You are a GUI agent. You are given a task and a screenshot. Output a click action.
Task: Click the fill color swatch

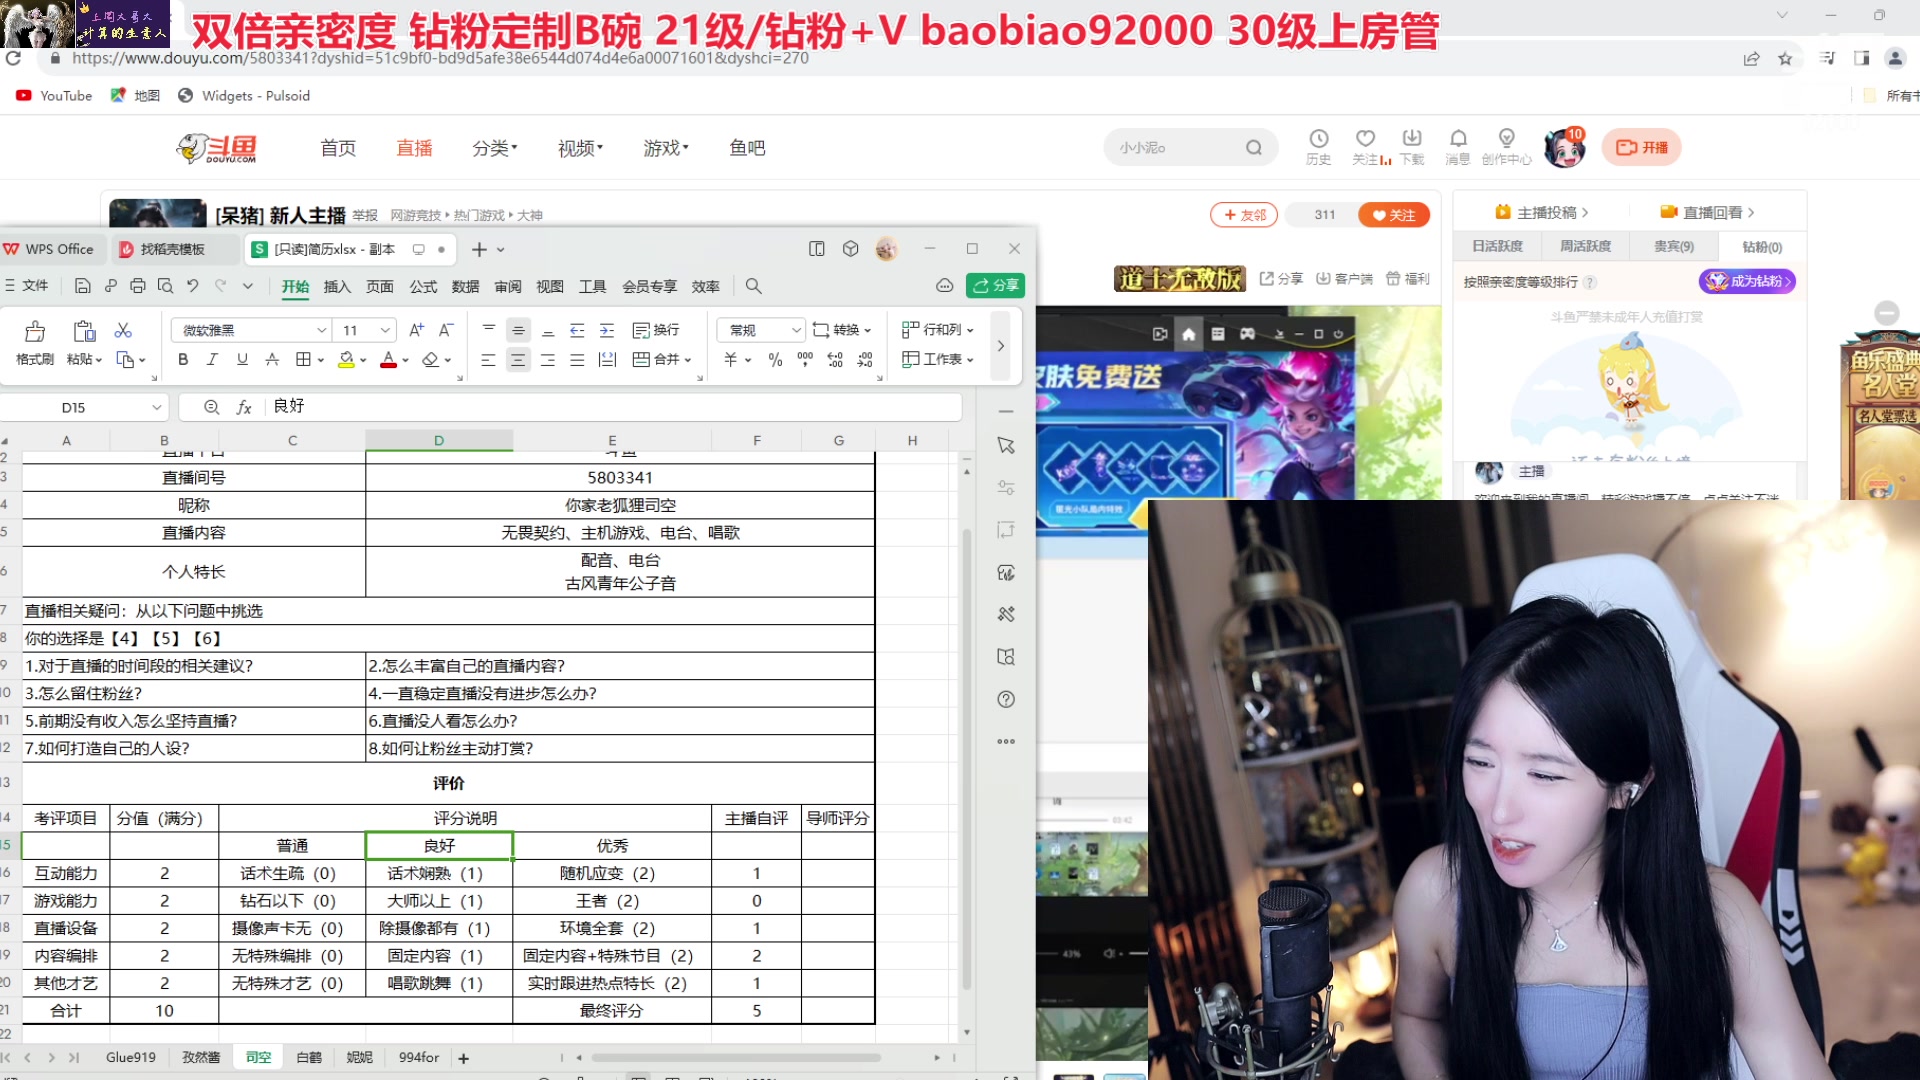coord(346,359)
